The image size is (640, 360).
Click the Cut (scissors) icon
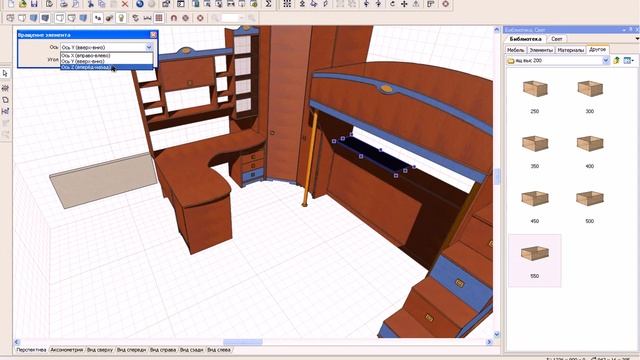coord(90,4)
